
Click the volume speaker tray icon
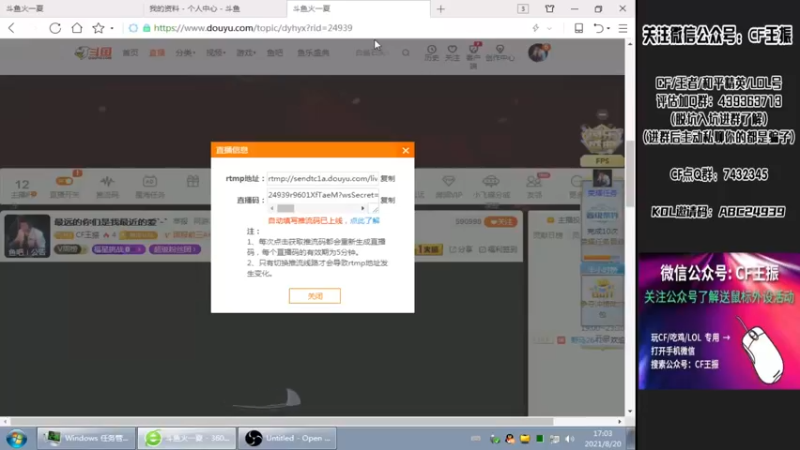click(570, 439)
